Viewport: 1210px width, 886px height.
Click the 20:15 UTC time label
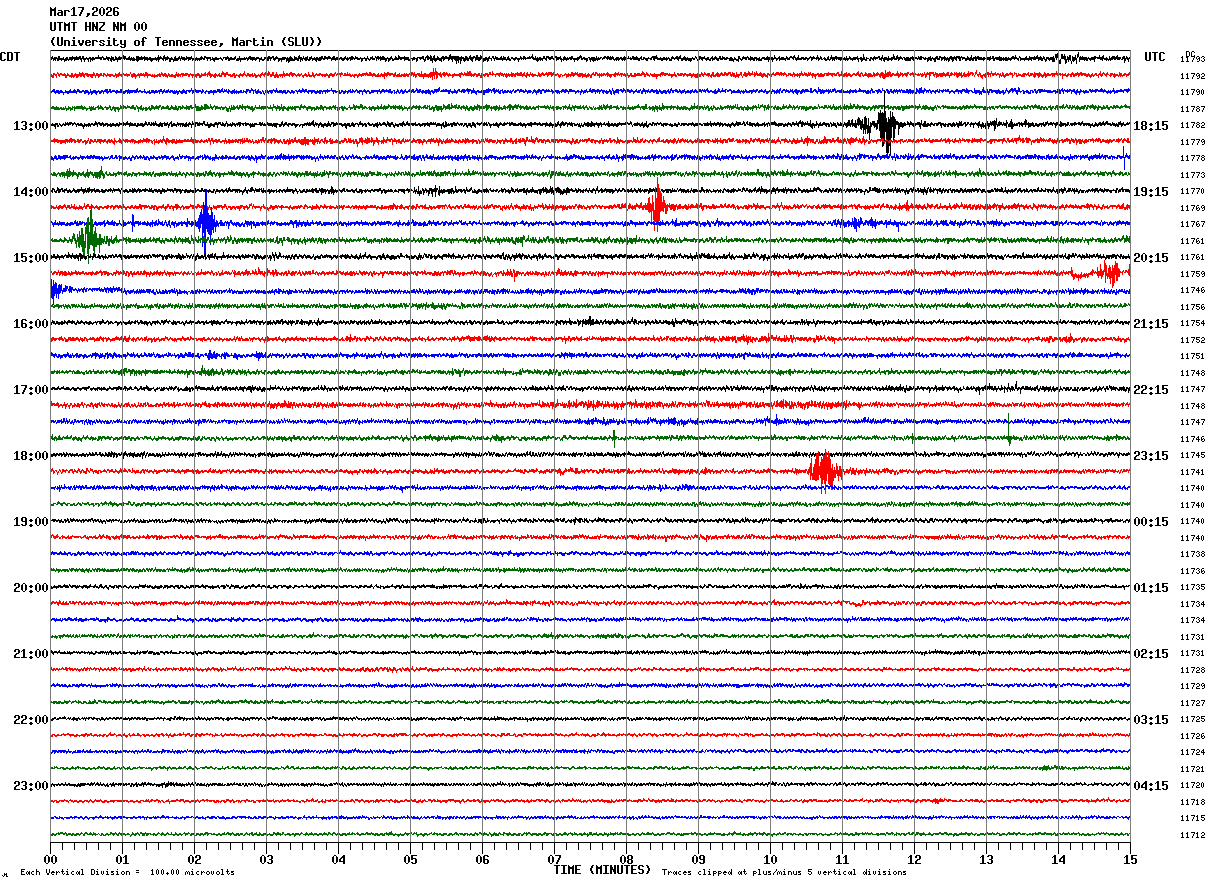tap(1151, 257)
